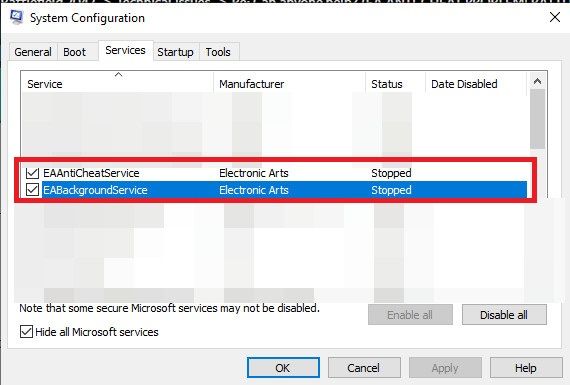Click the Disable all button

(x=504, y=315)
